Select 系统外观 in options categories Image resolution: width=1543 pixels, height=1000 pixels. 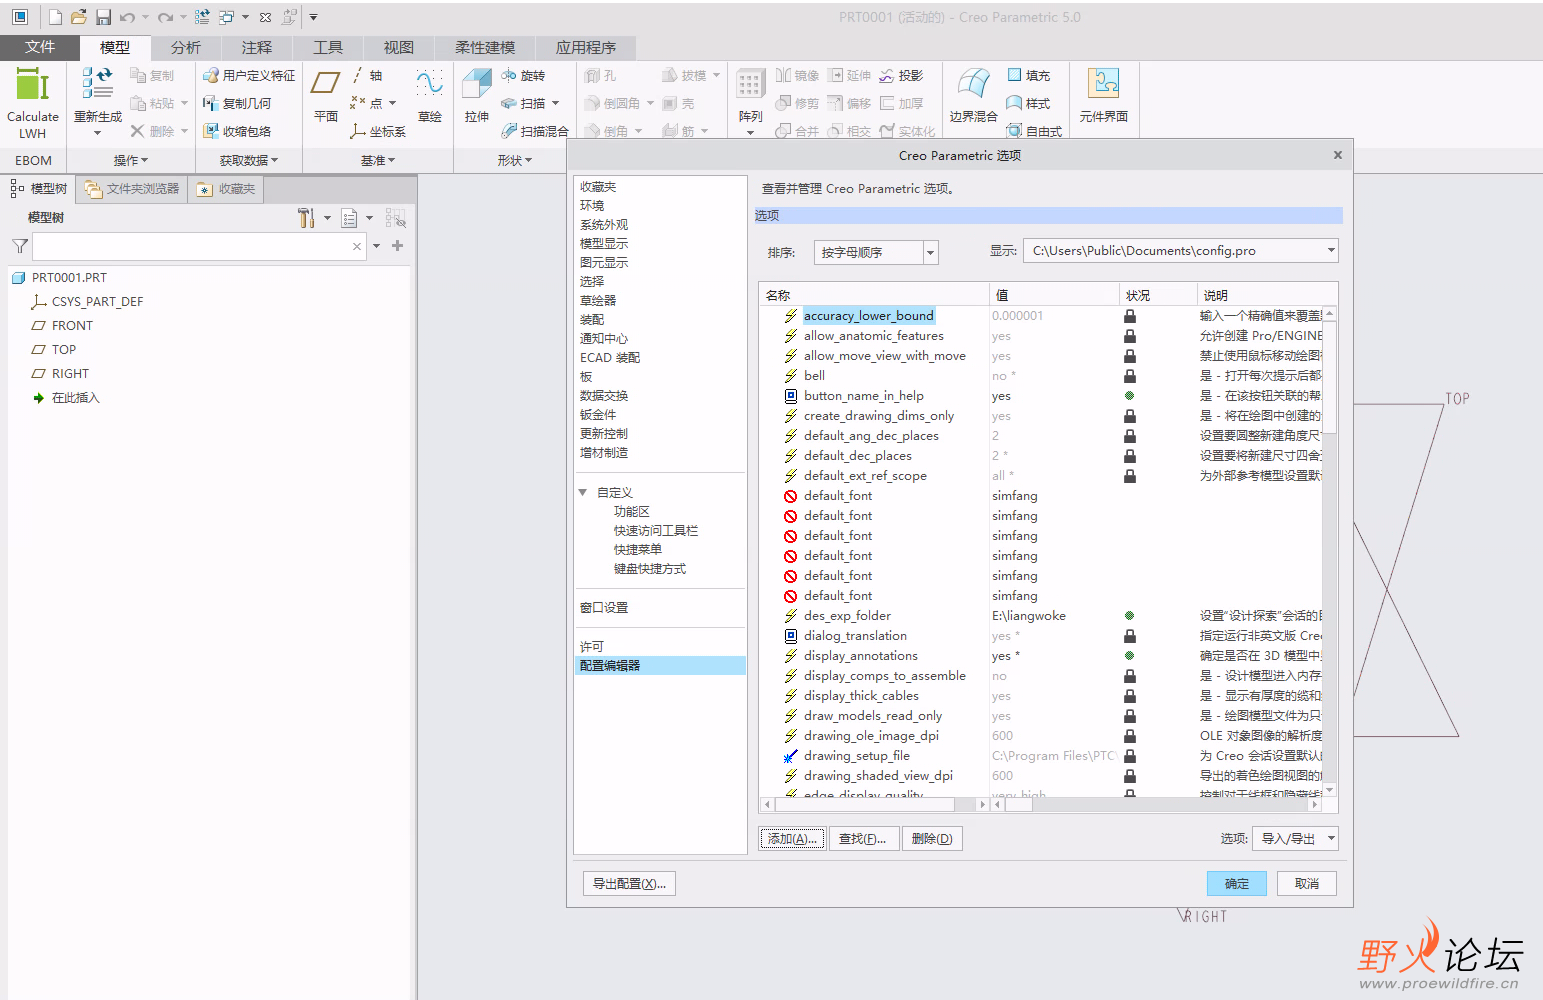604,224
